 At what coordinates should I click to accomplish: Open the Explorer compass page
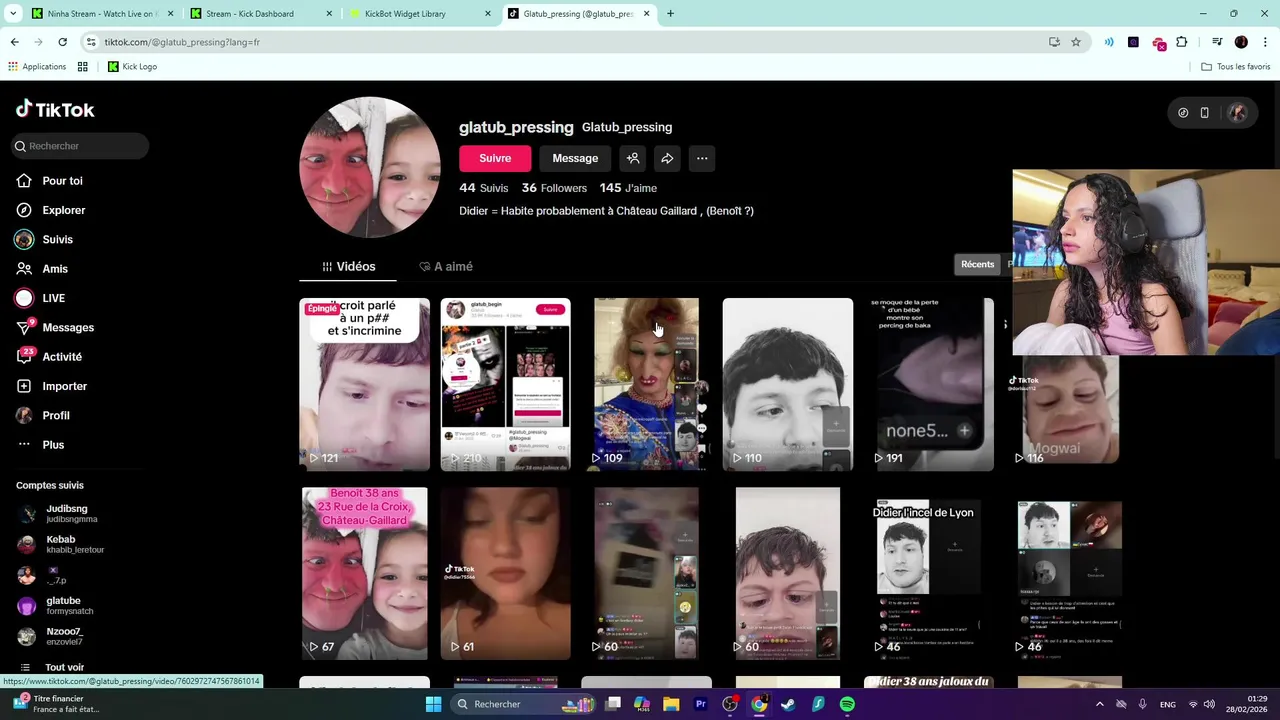[51, 210]
